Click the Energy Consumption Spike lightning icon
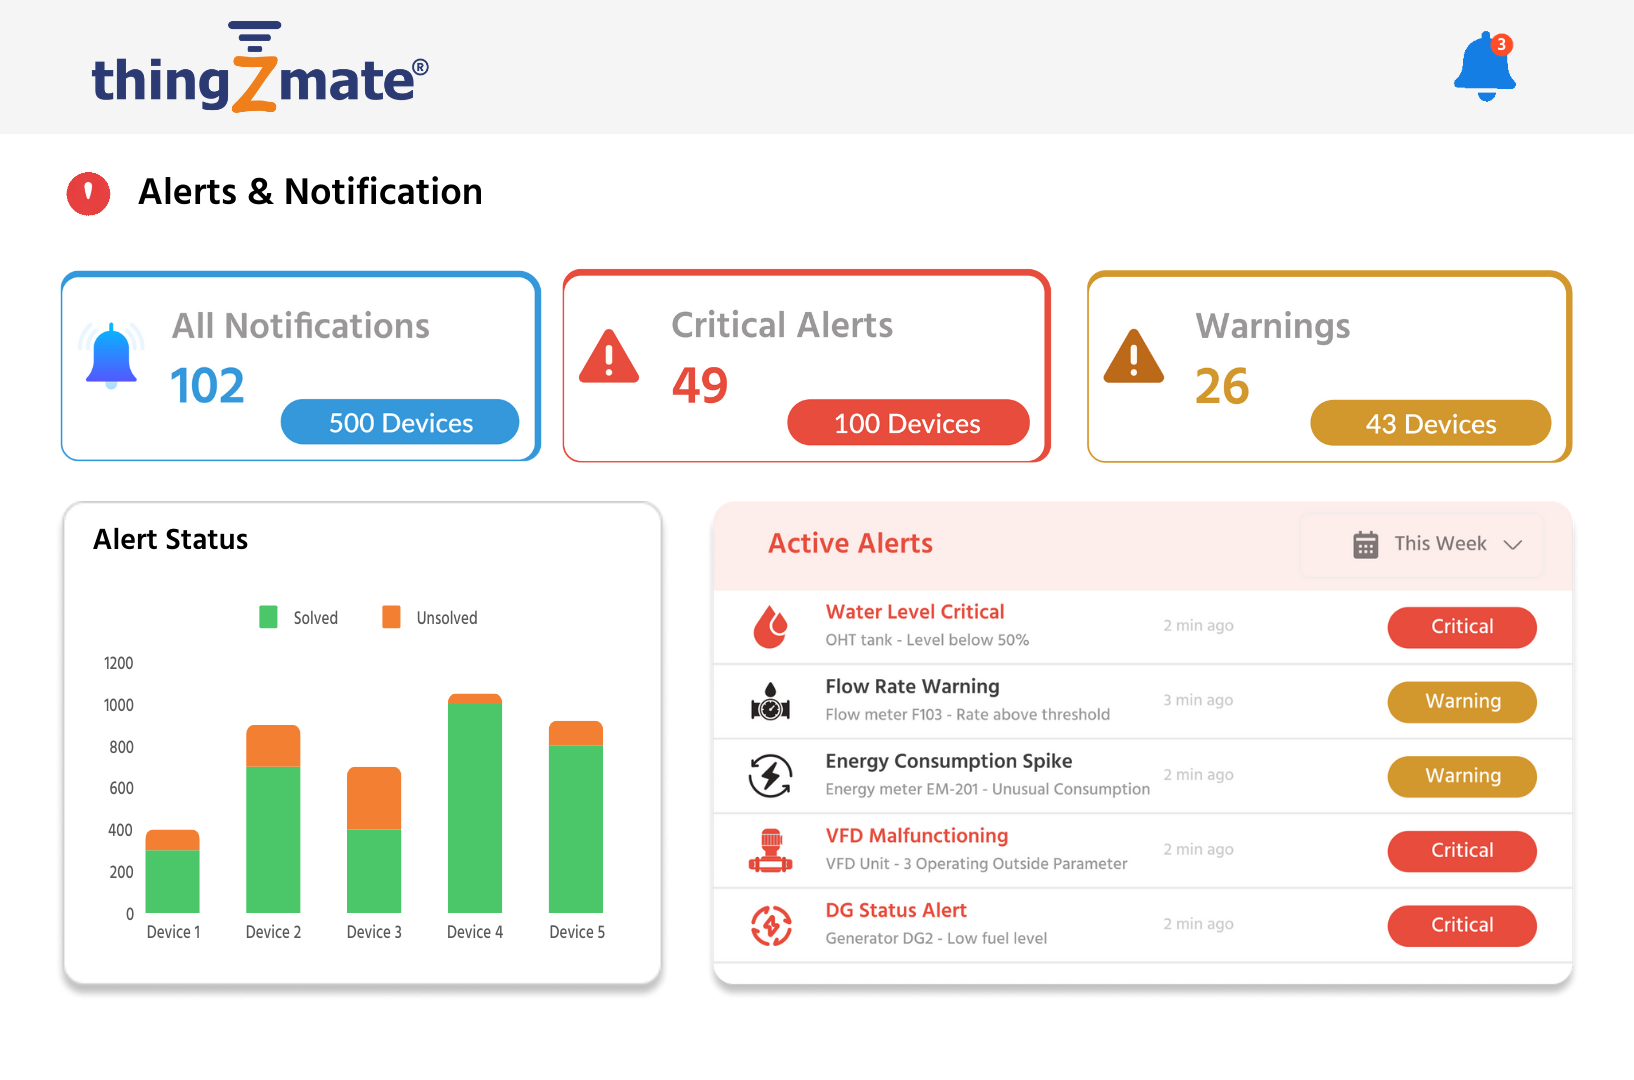Viewport: 1634px width, 1080px height. point(770,776)
